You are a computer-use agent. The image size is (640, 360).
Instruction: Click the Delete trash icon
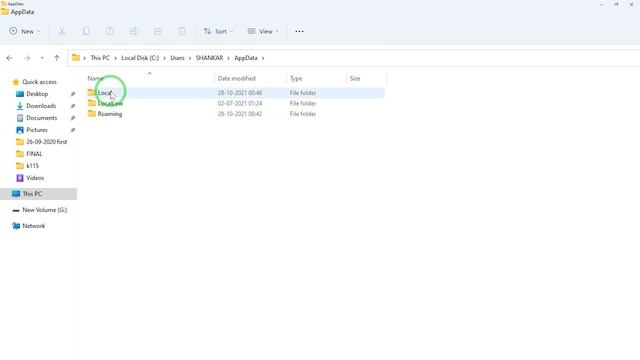tap(182, 31)
